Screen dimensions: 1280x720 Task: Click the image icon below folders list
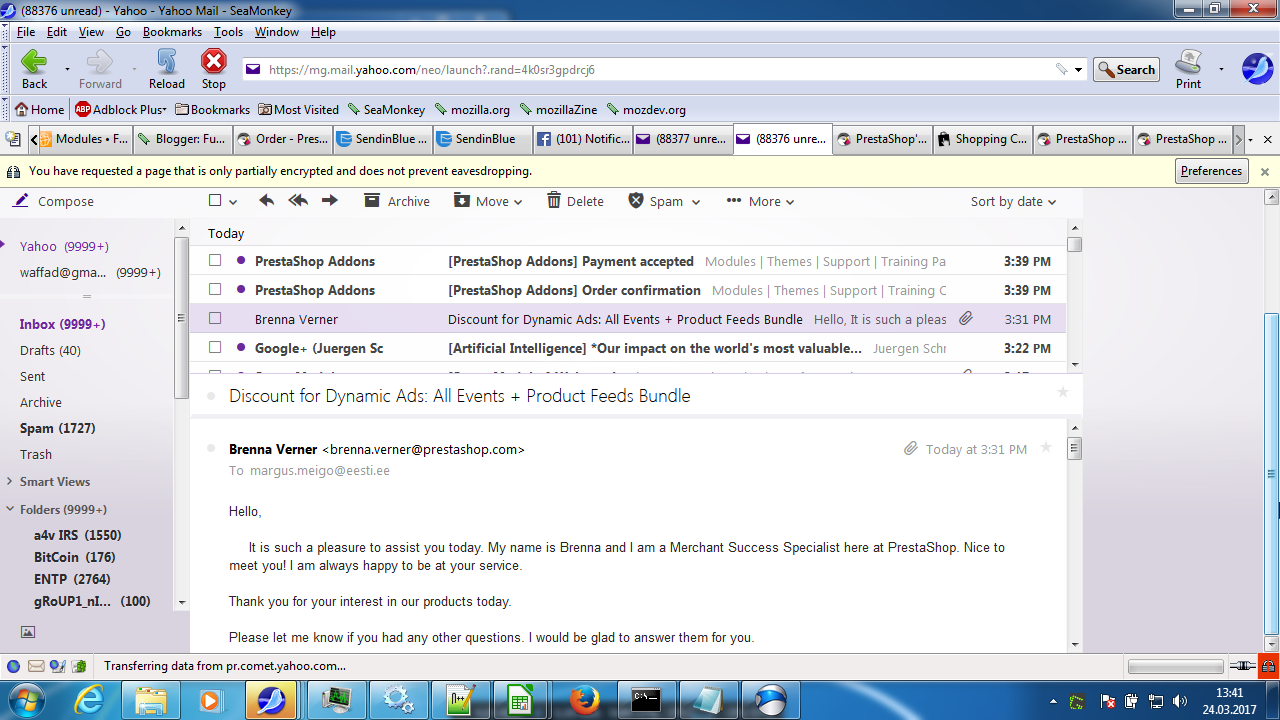(28, 631)
